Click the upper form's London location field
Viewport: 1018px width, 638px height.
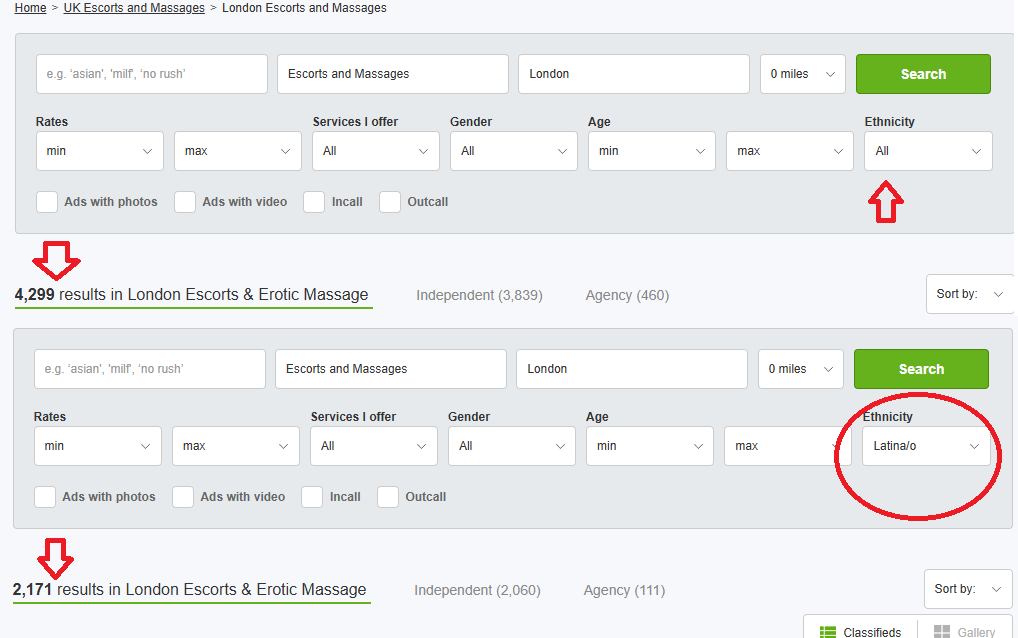click(634, 74)
